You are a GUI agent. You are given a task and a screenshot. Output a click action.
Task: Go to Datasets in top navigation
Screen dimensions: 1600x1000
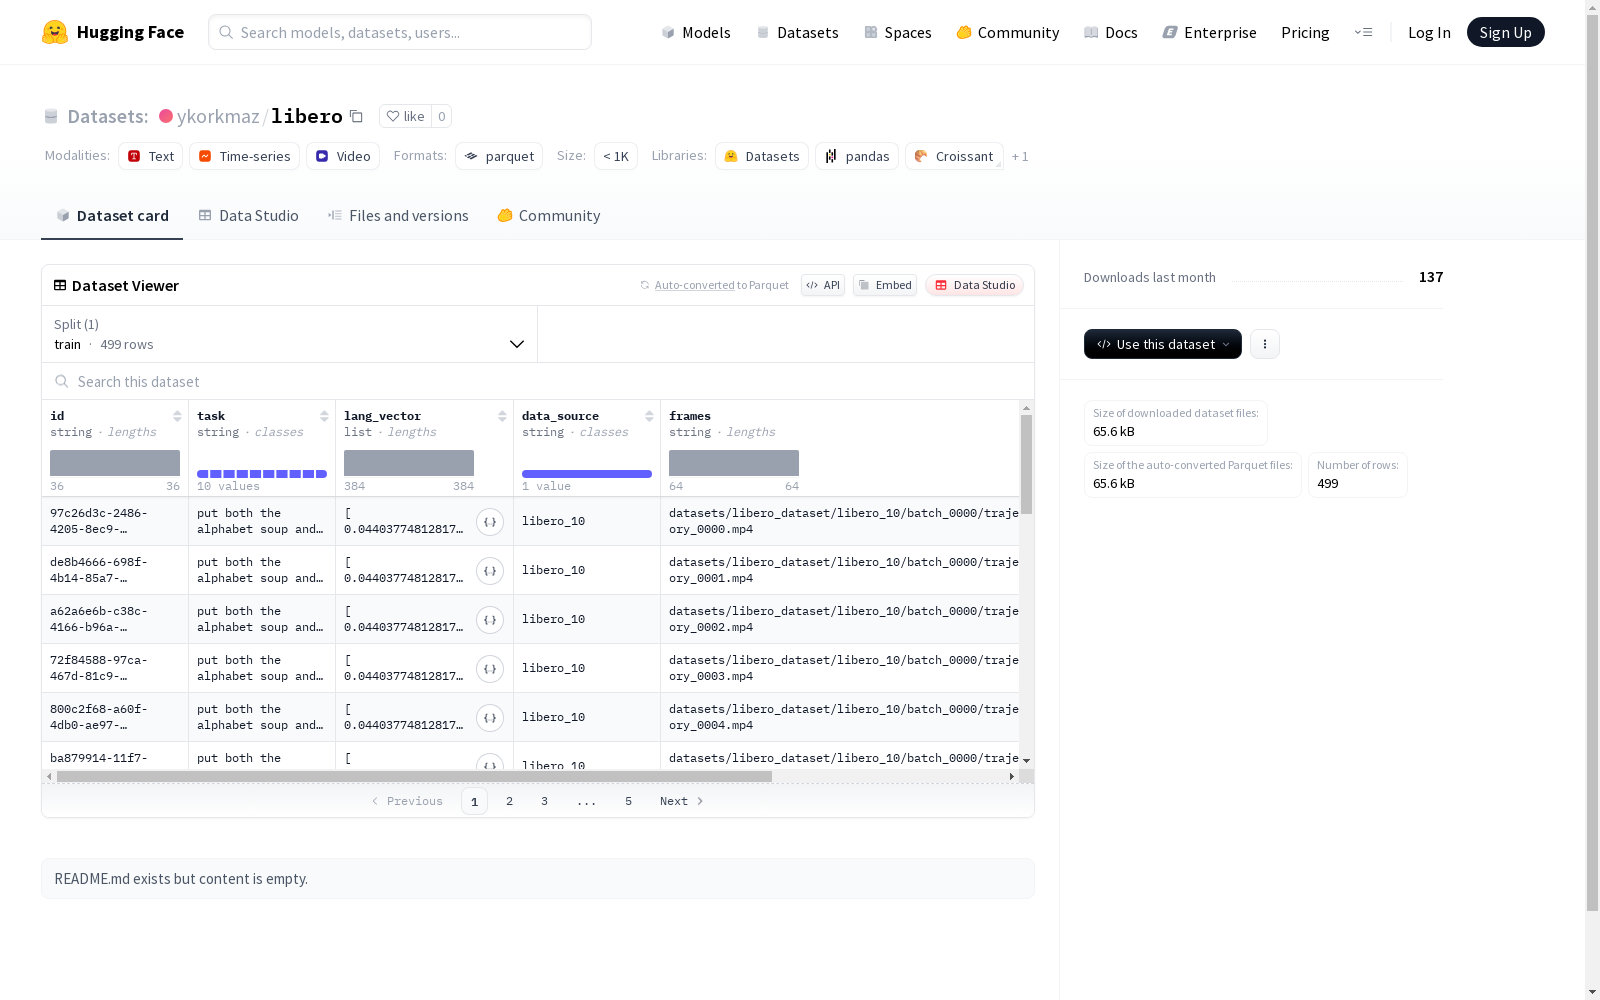pos(797,32)
